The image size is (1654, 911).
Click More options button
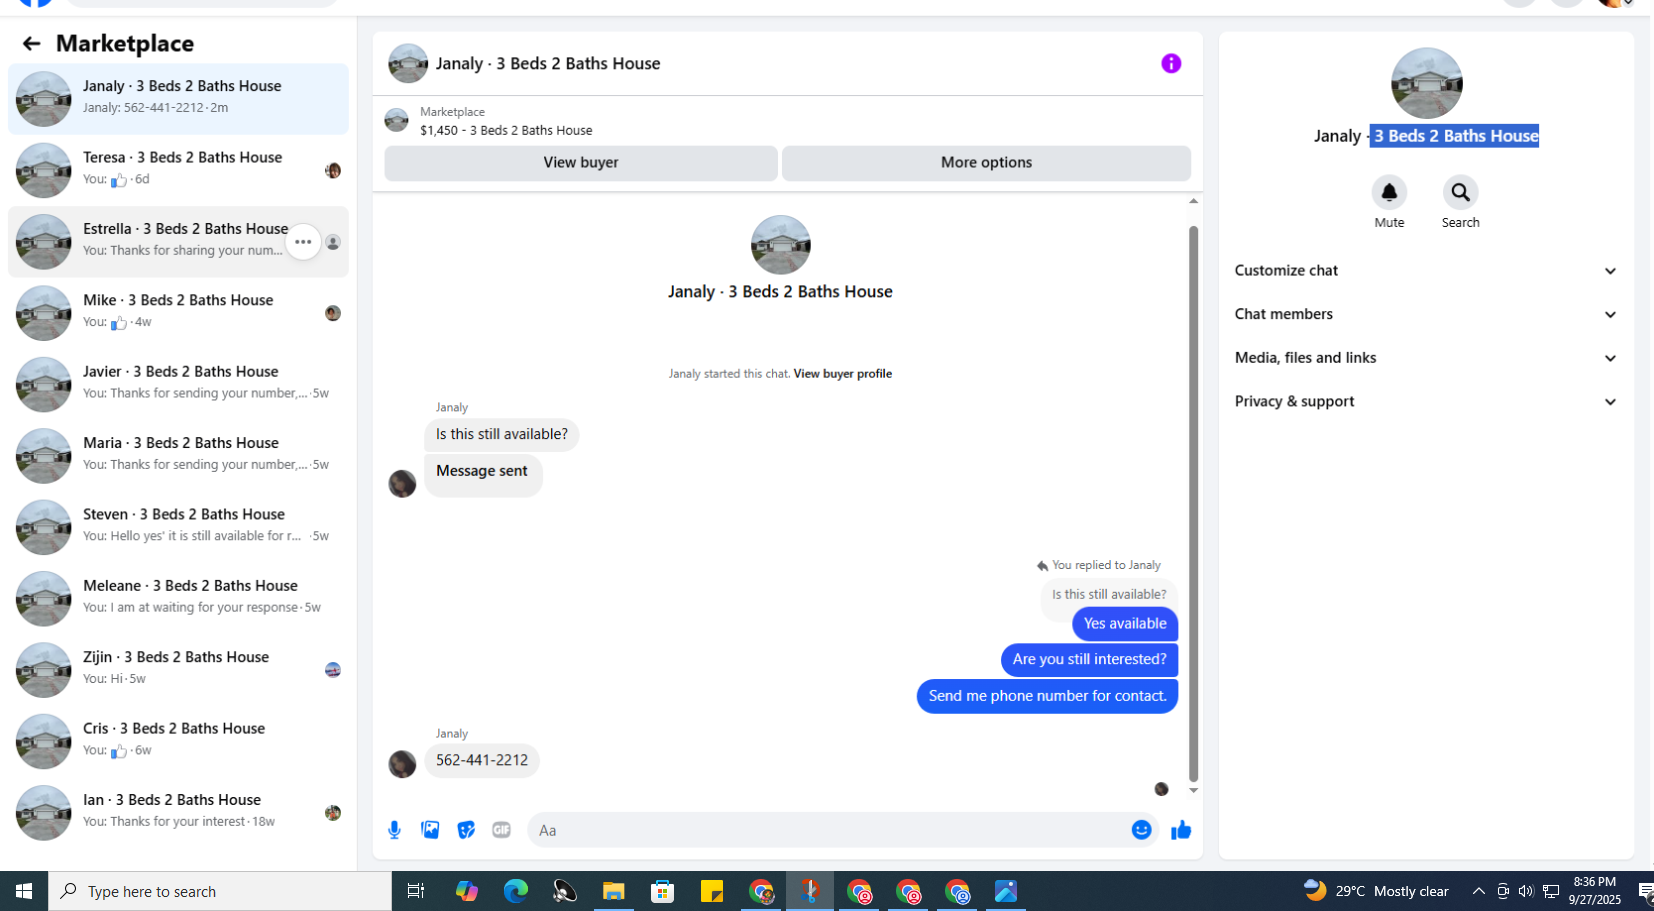tap(986, 163)
